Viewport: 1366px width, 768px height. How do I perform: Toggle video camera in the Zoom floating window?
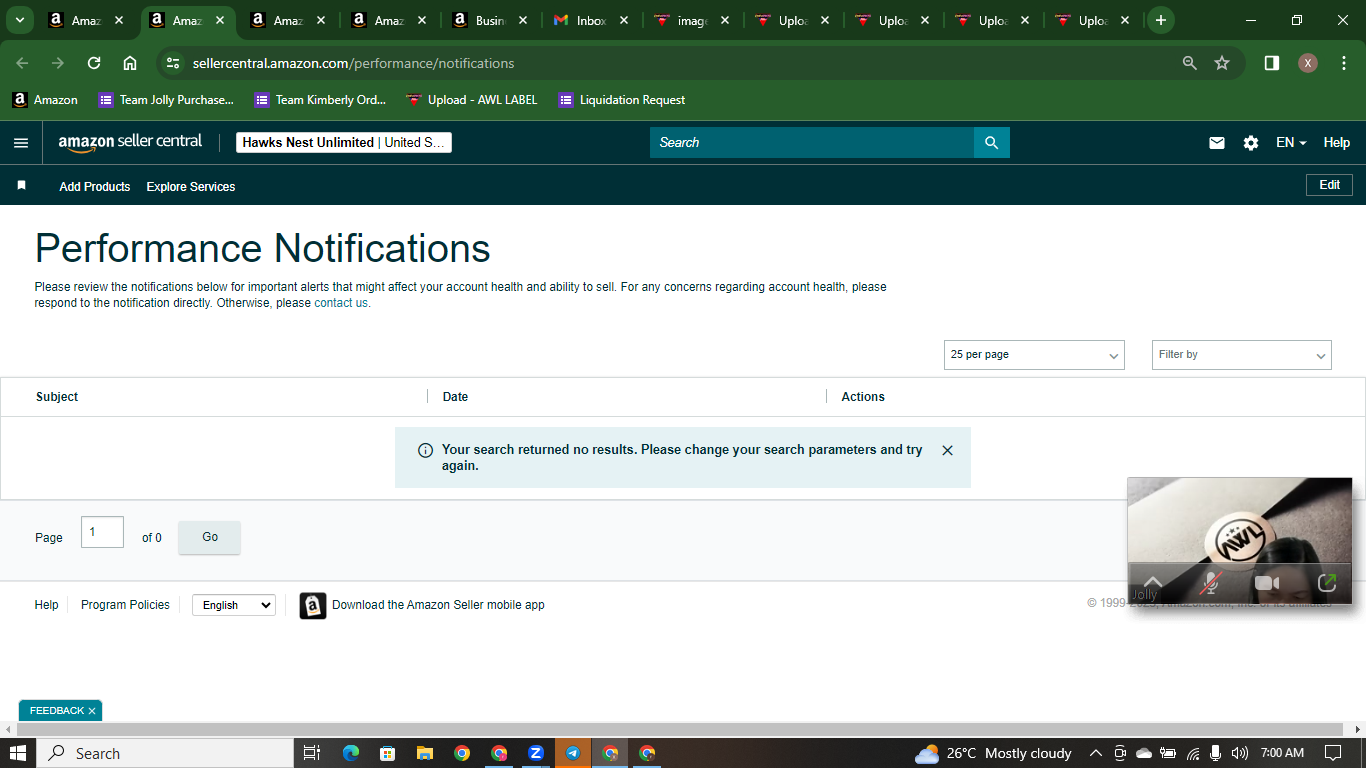point(1267,583)
